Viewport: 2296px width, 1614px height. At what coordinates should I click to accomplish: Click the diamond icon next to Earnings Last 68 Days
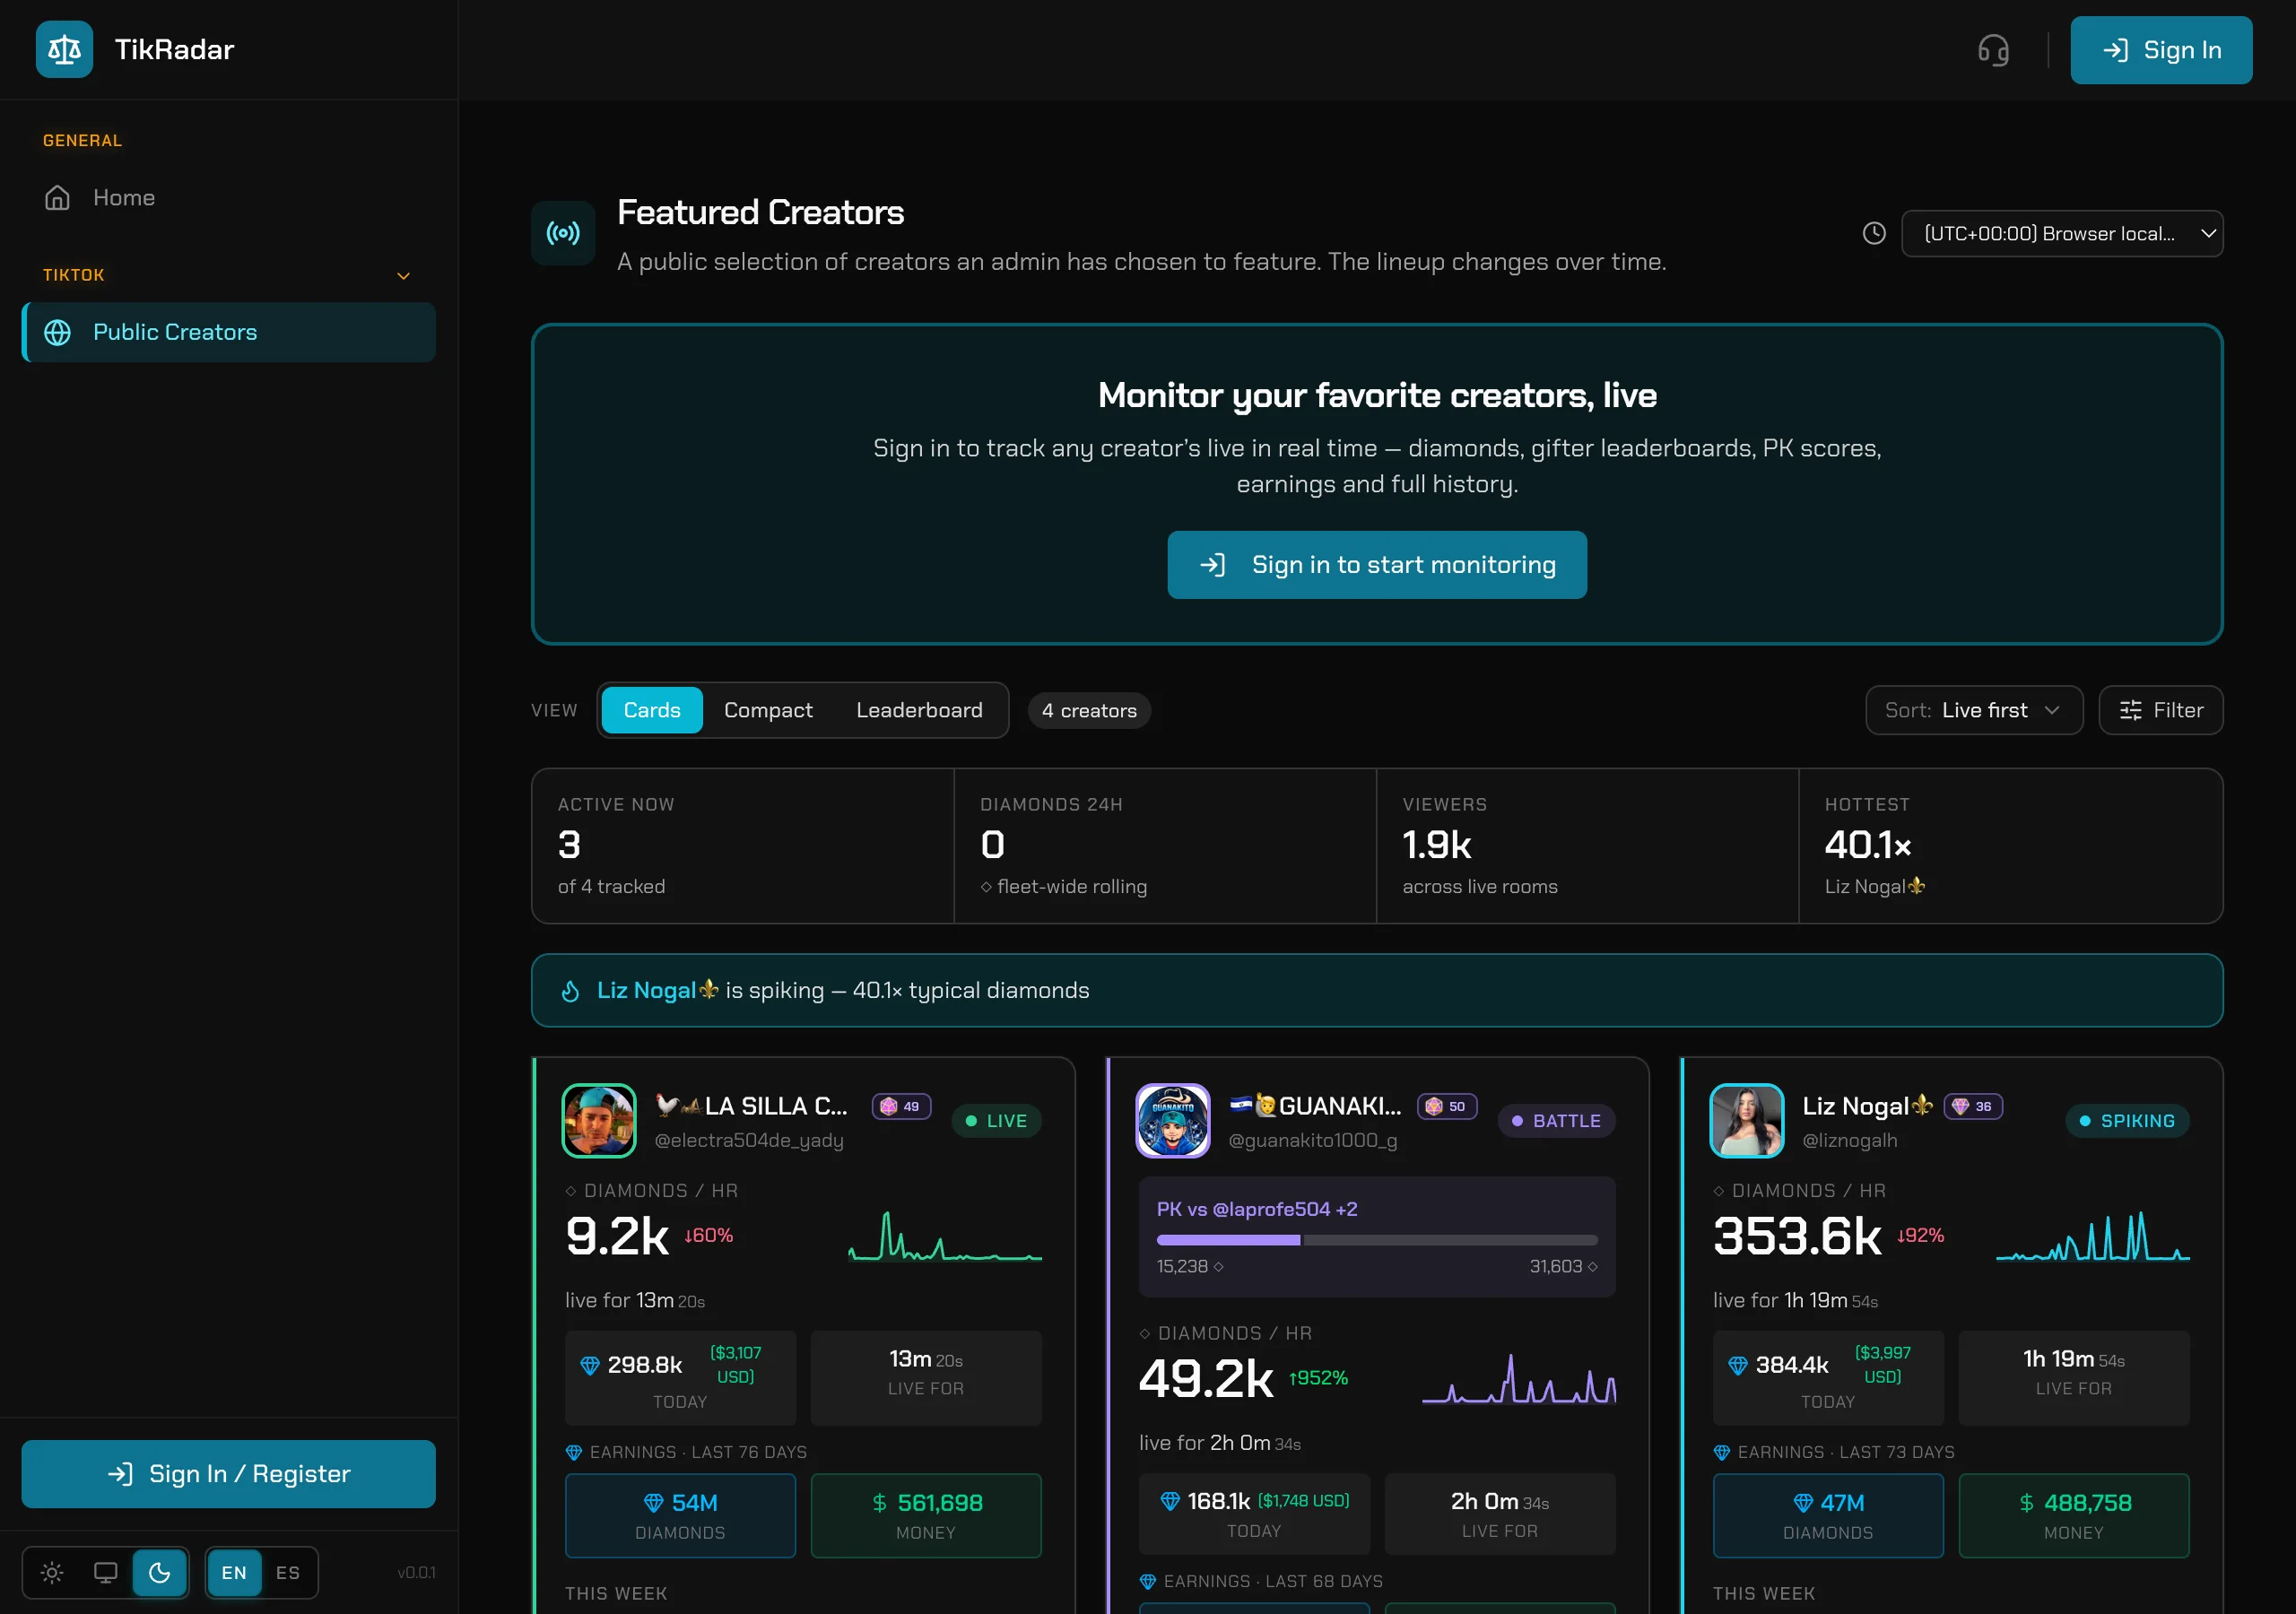pyautogui.click(x=1148, y=1581)
